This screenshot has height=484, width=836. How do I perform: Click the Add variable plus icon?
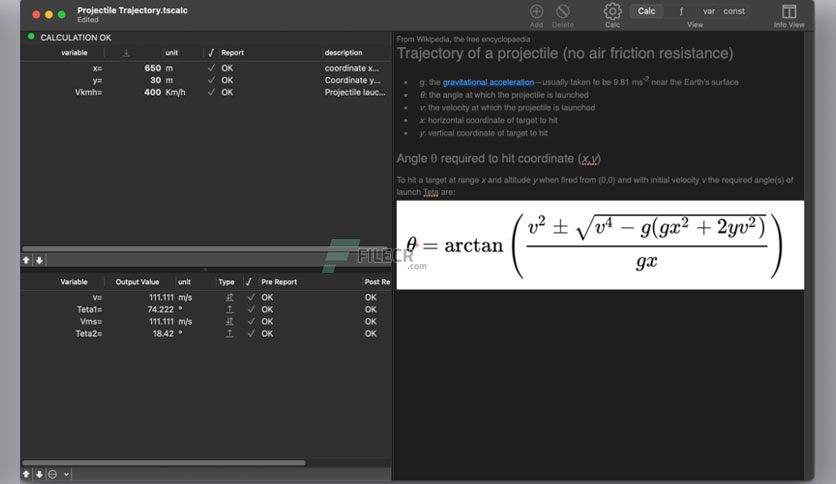pos(536,11)
